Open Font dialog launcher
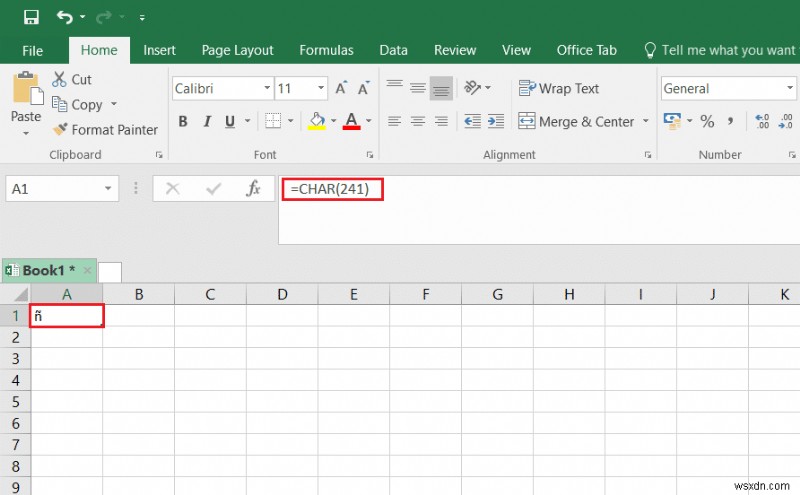The width and height of the screenshot is (800, 495). pyautogui.click(x=370, y=155)
